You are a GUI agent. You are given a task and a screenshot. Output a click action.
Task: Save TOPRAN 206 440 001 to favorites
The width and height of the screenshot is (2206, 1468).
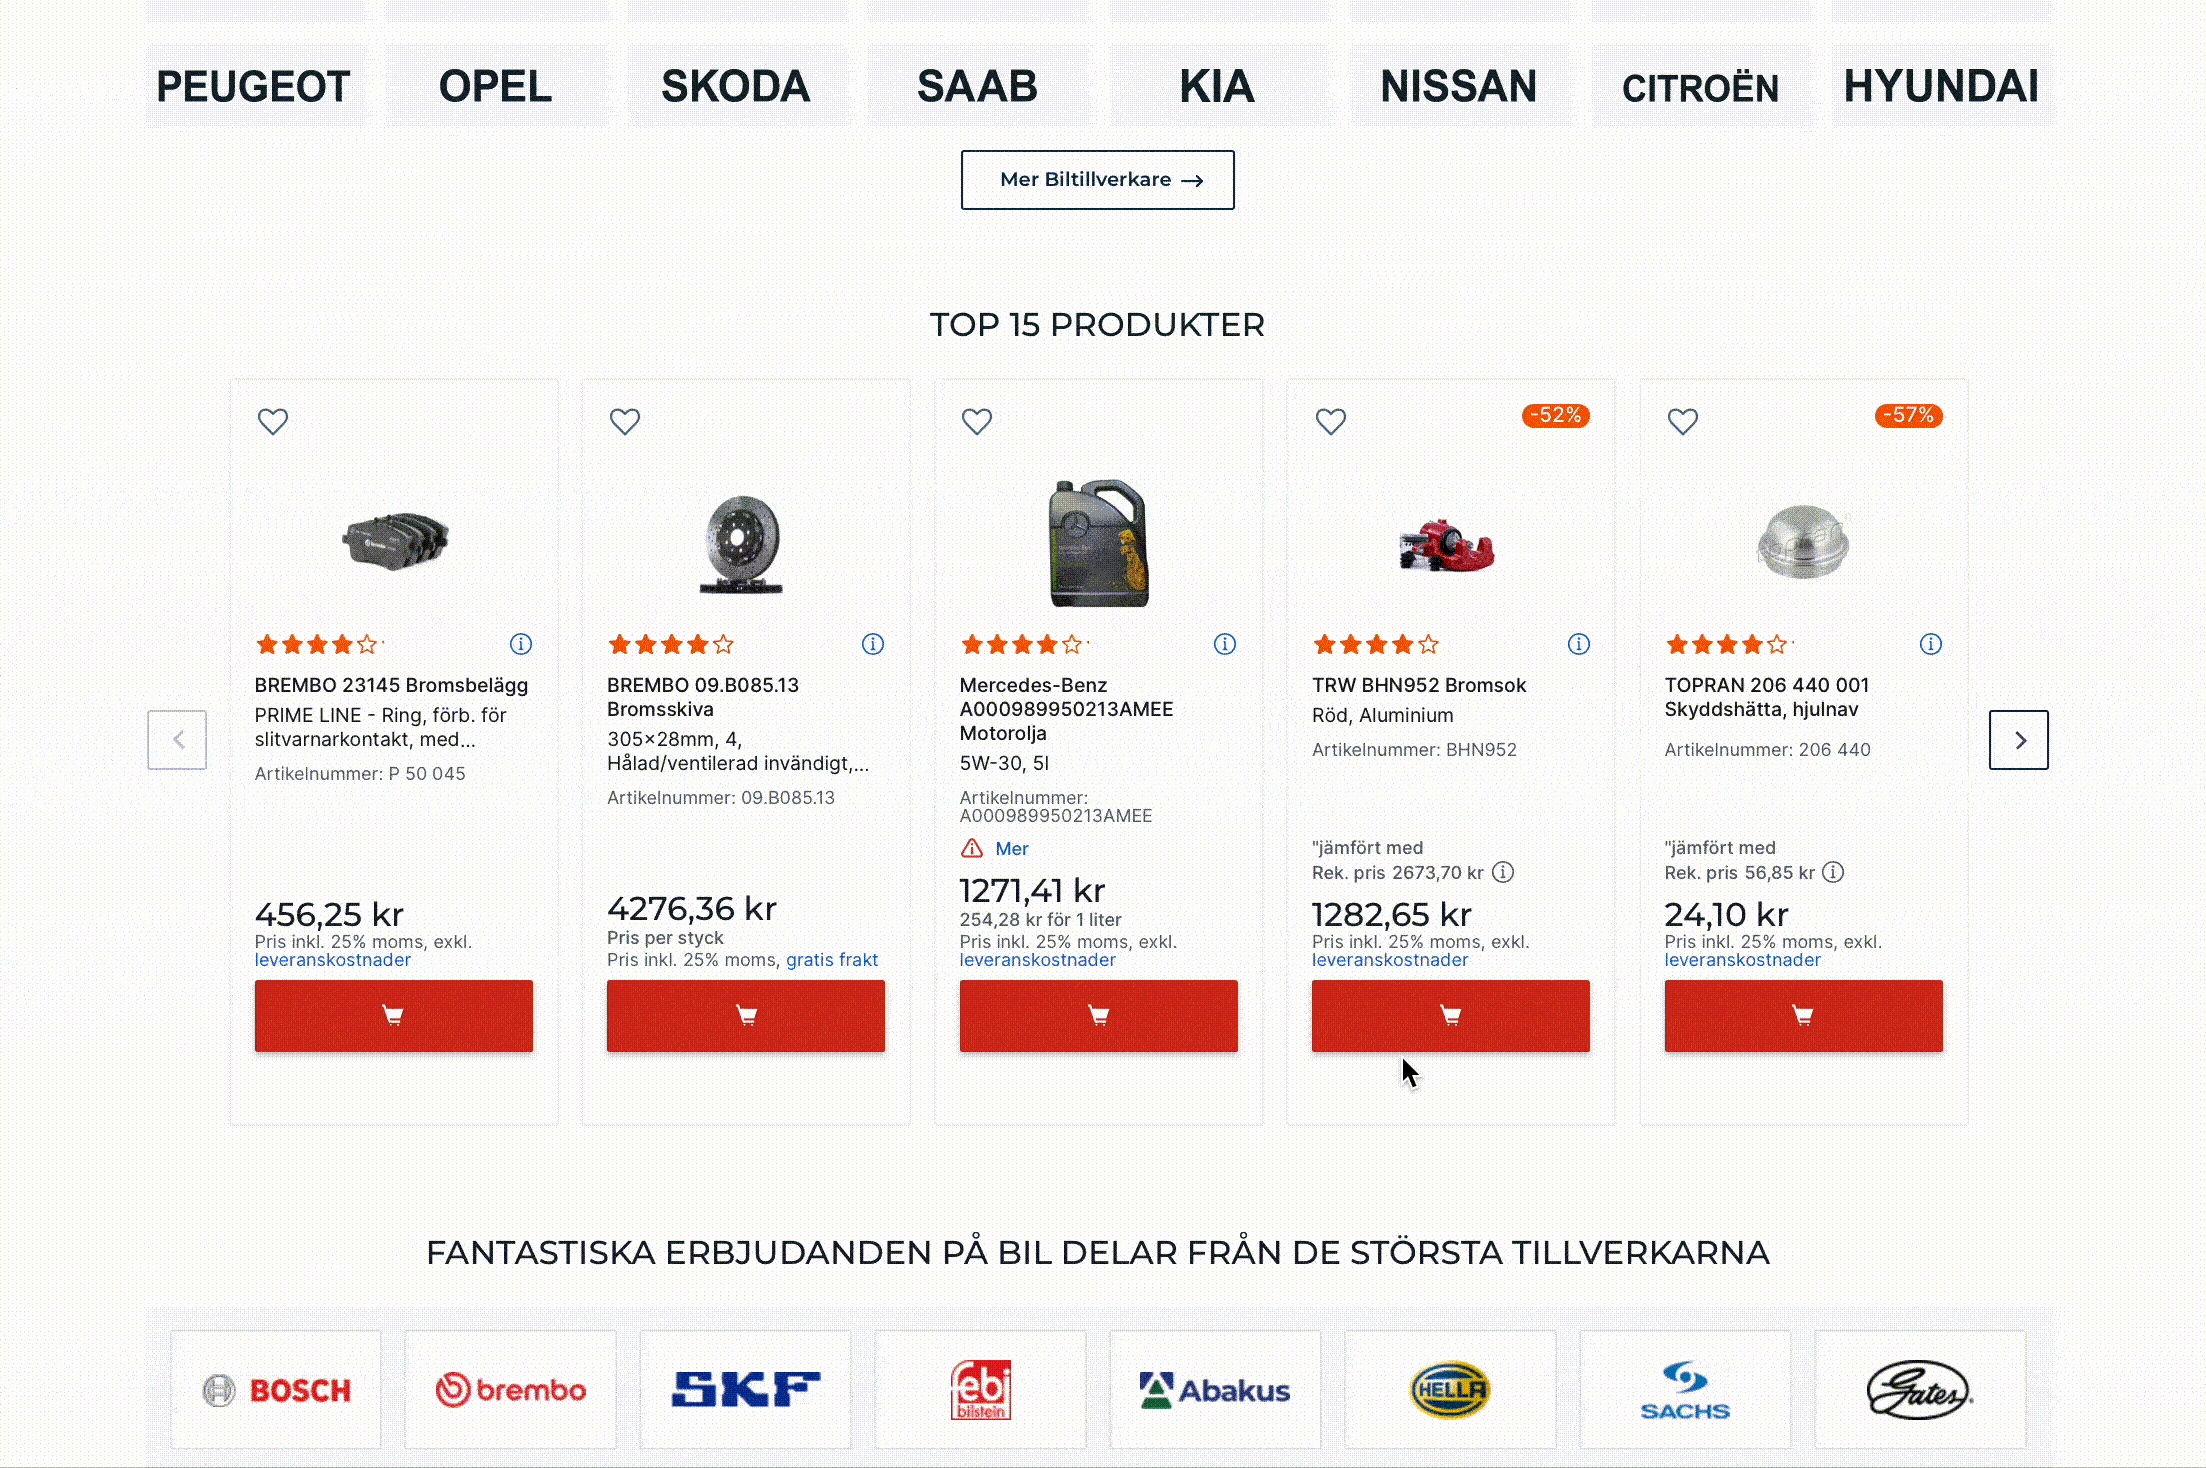pyautogui.click(x=1683, y=421)
